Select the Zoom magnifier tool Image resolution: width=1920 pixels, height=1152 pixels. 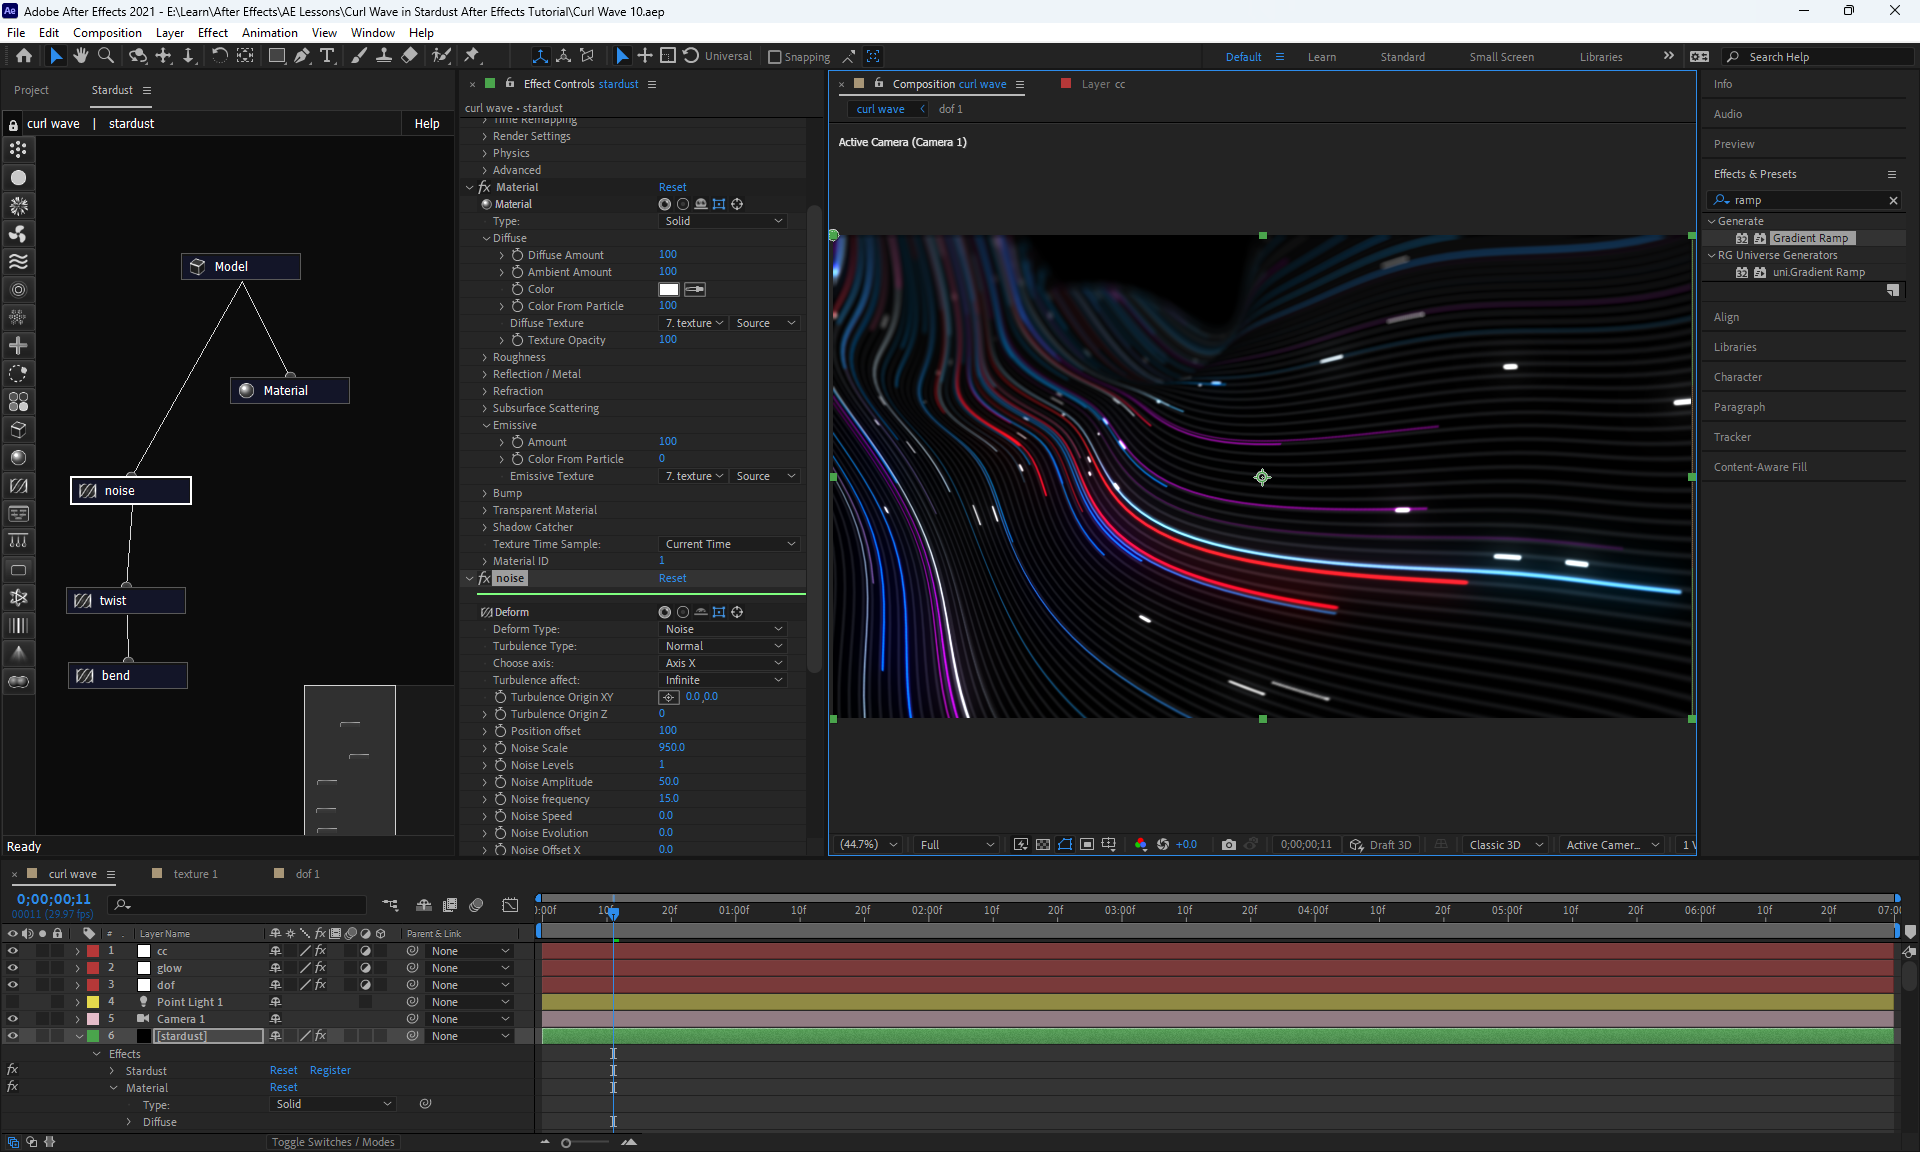[x=106, y=56]
